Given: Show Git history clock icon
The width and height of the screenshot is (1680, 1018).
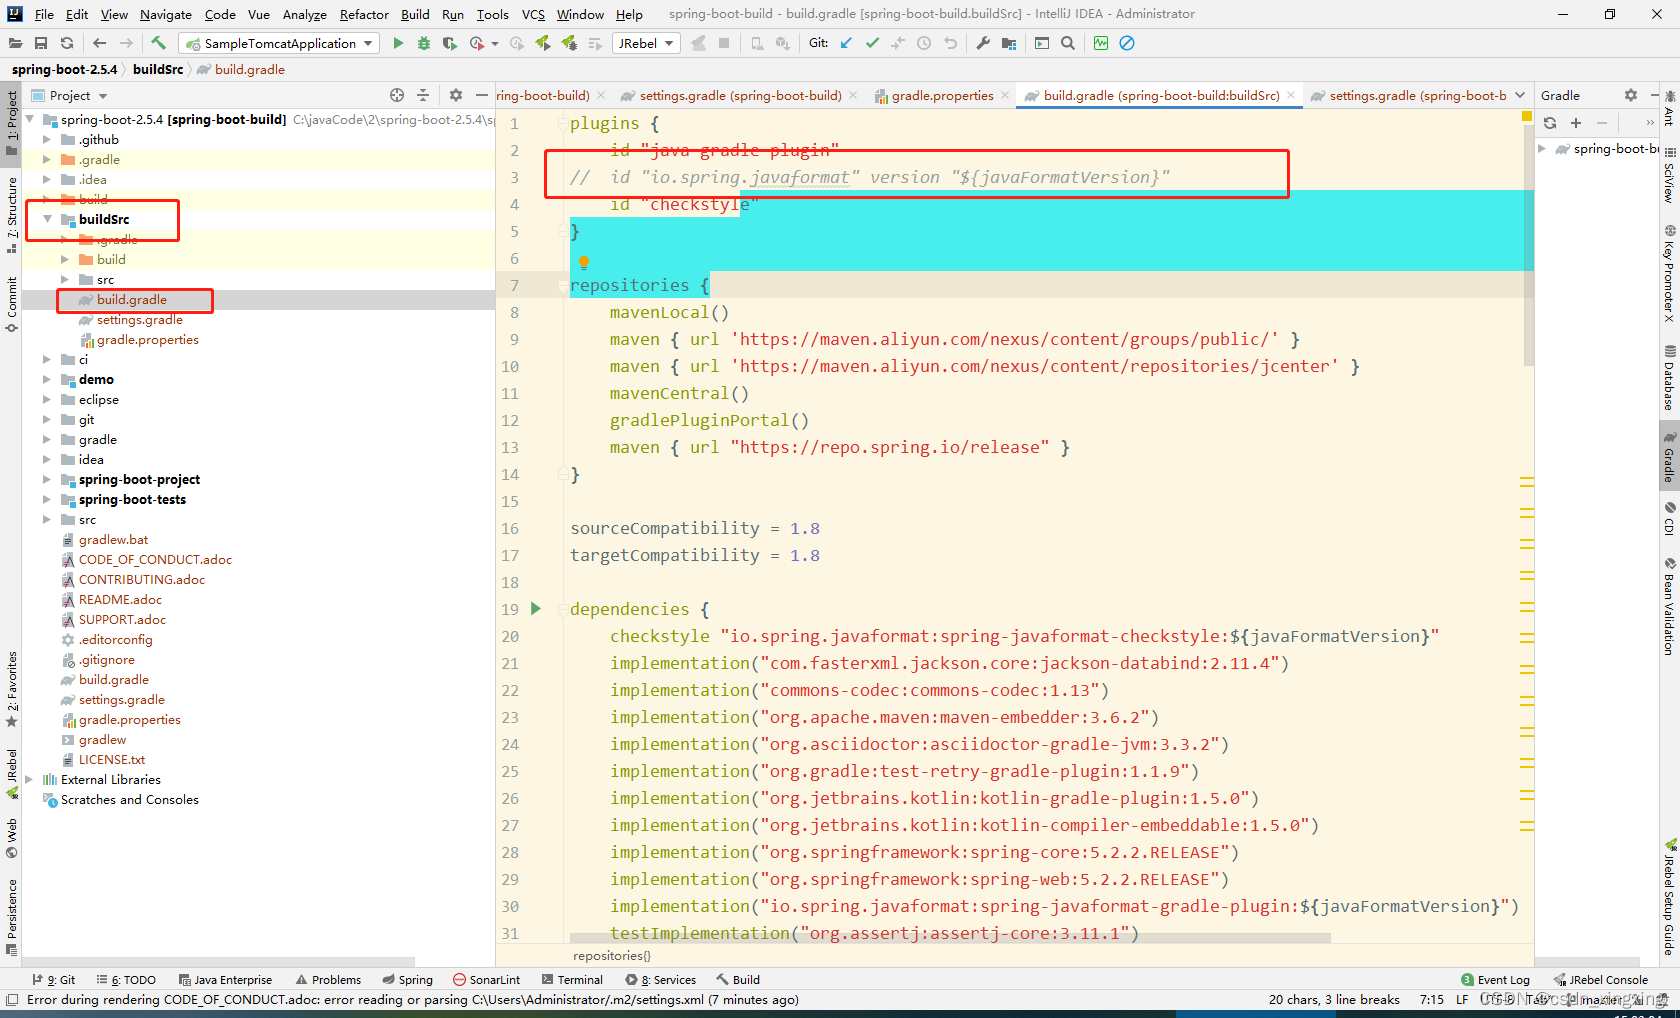Looking at the screenshot, I should (924, 43).
